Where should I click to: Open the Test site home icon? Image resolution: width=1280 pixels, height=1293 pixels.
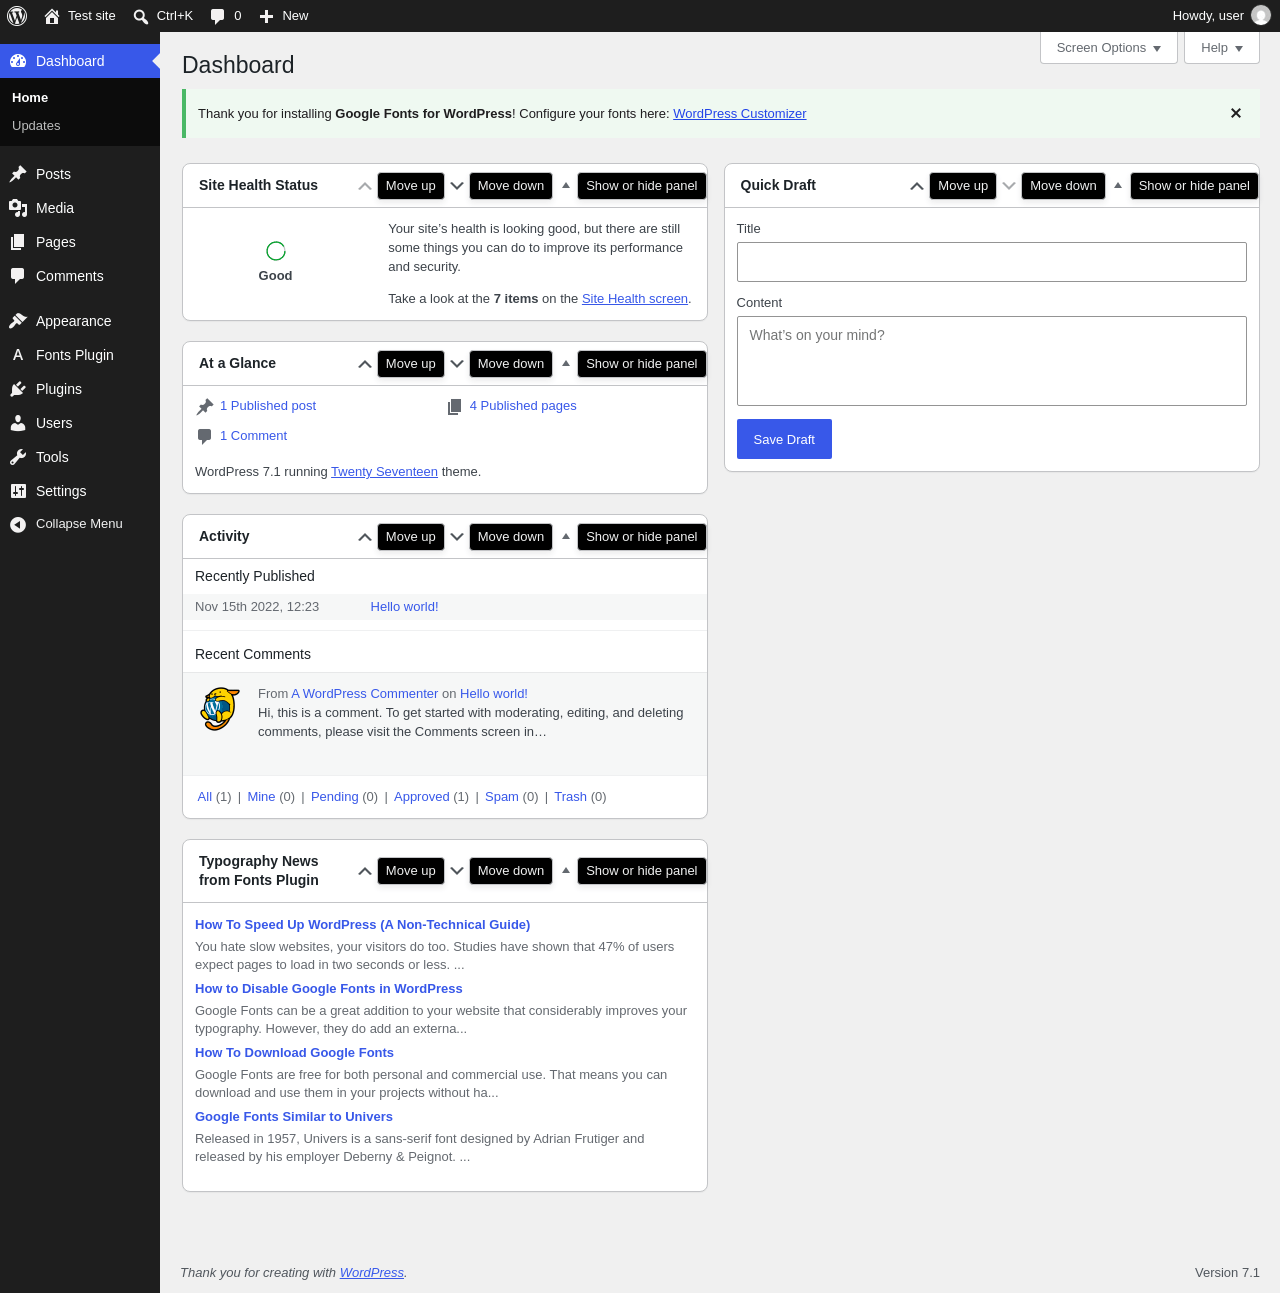tap(52, 16)
